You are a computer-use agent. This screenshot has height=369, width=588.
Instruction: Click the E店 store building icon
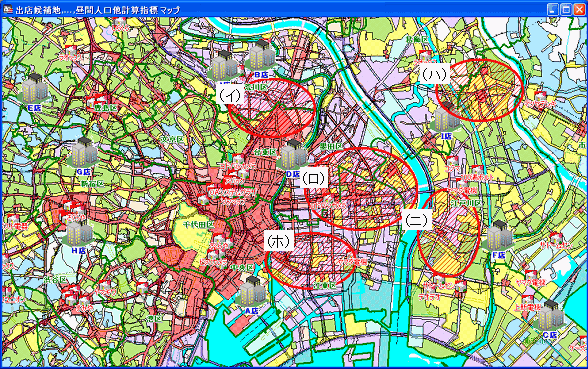[x=34, y=88]
